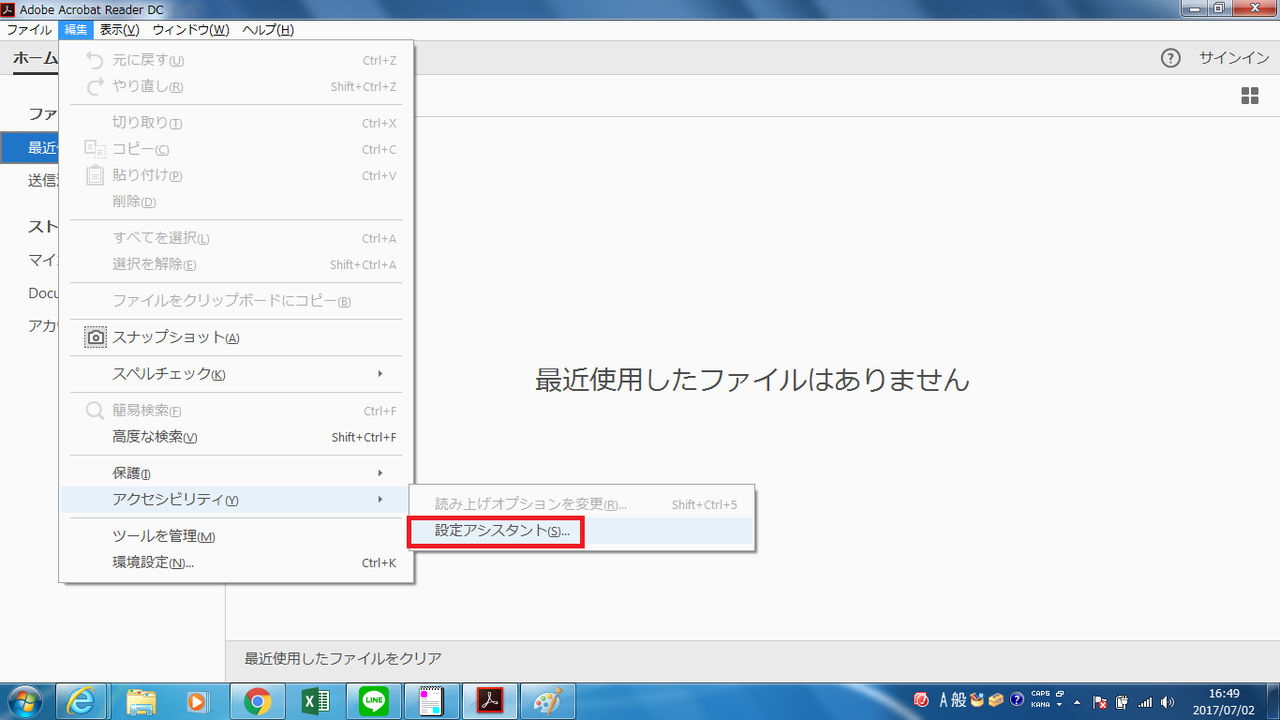This screenshot has height=720, width=1280.
Task: Toggle the CAPS indicator in the language bar
Action: [1040, 694]
